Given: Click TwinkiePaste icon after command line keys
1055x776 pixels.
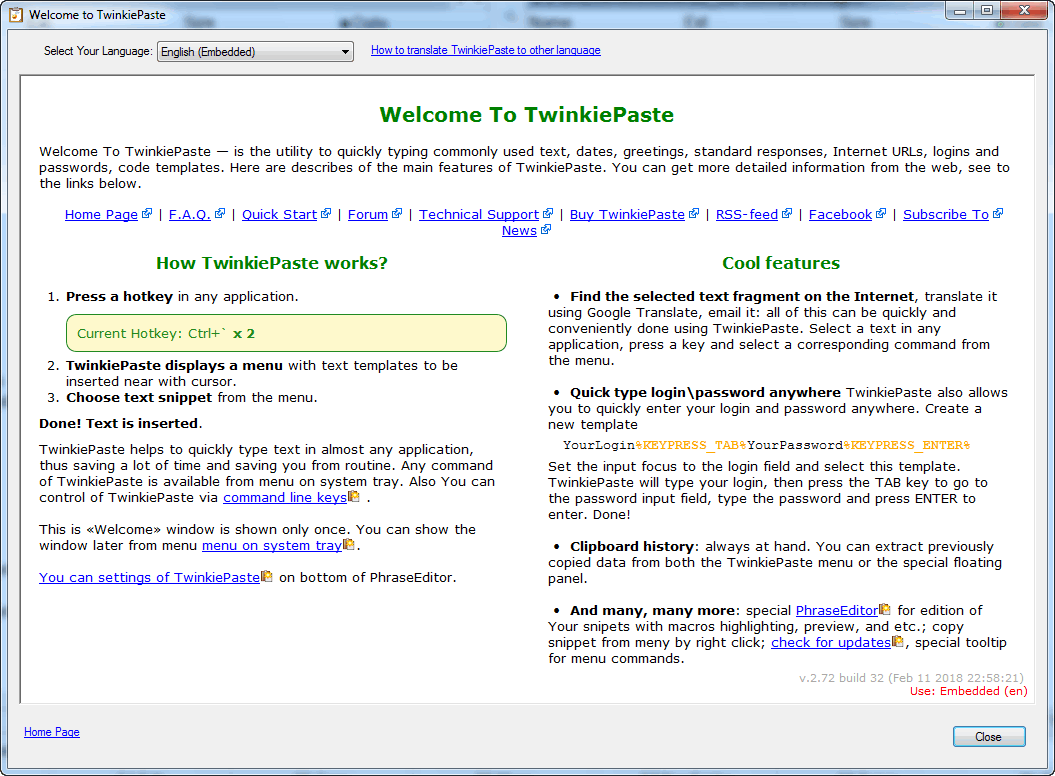Looking at the screenshot, I should tap(354, 496).
